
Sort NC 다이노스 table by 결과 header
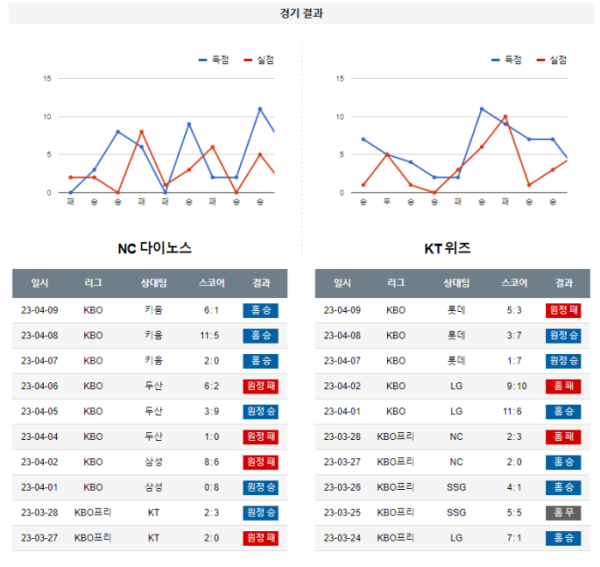click(x=261, y=283)
